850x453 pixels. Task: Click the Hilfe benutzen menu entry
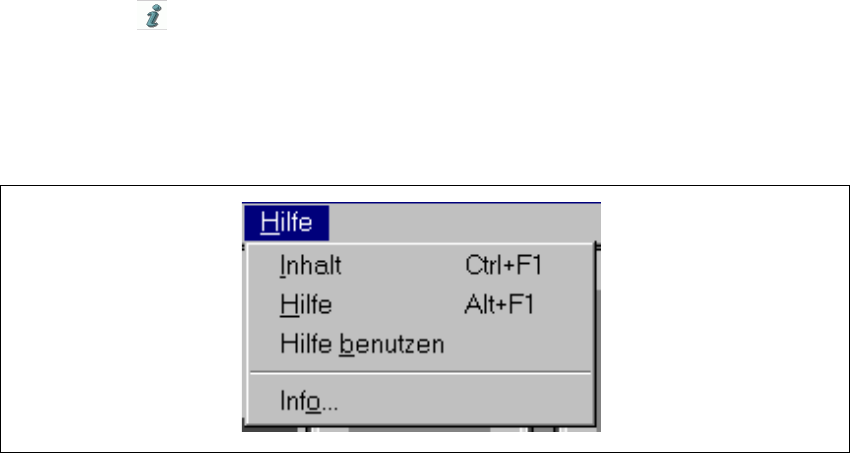point(362,344)
